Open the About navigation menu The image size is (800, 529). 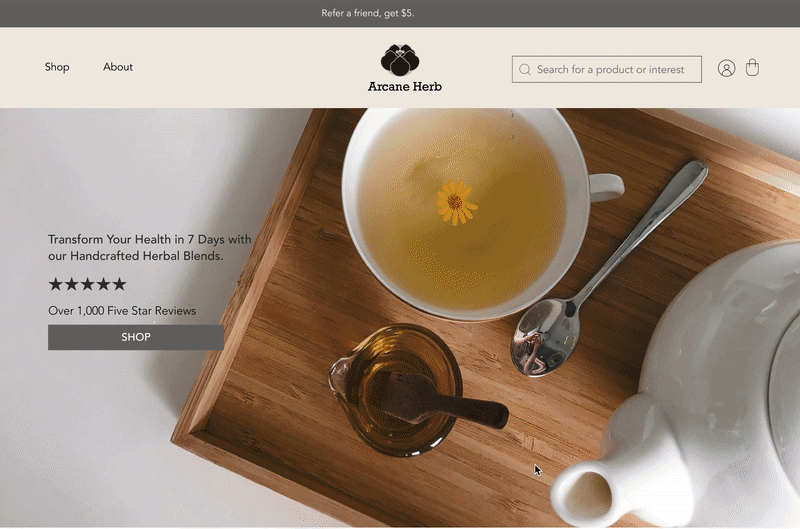pos(118,67)
